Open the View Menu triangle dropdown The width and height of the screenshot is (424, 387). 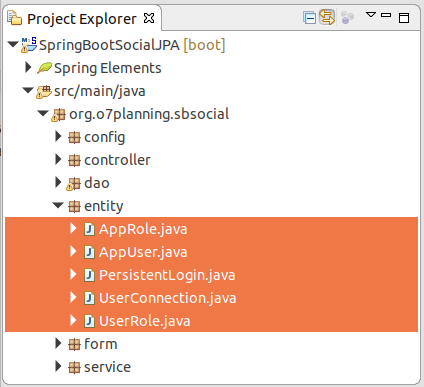[x=371, y=15]
